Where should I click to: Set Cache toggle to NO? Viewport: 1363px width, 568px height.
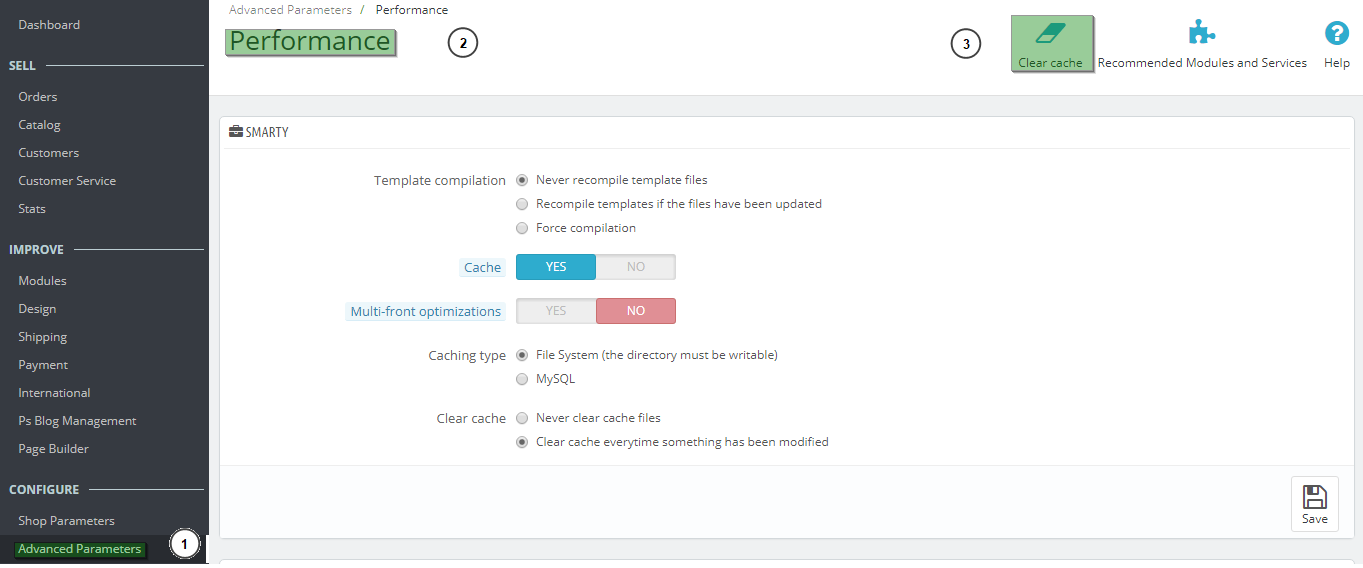coord(635,267)
